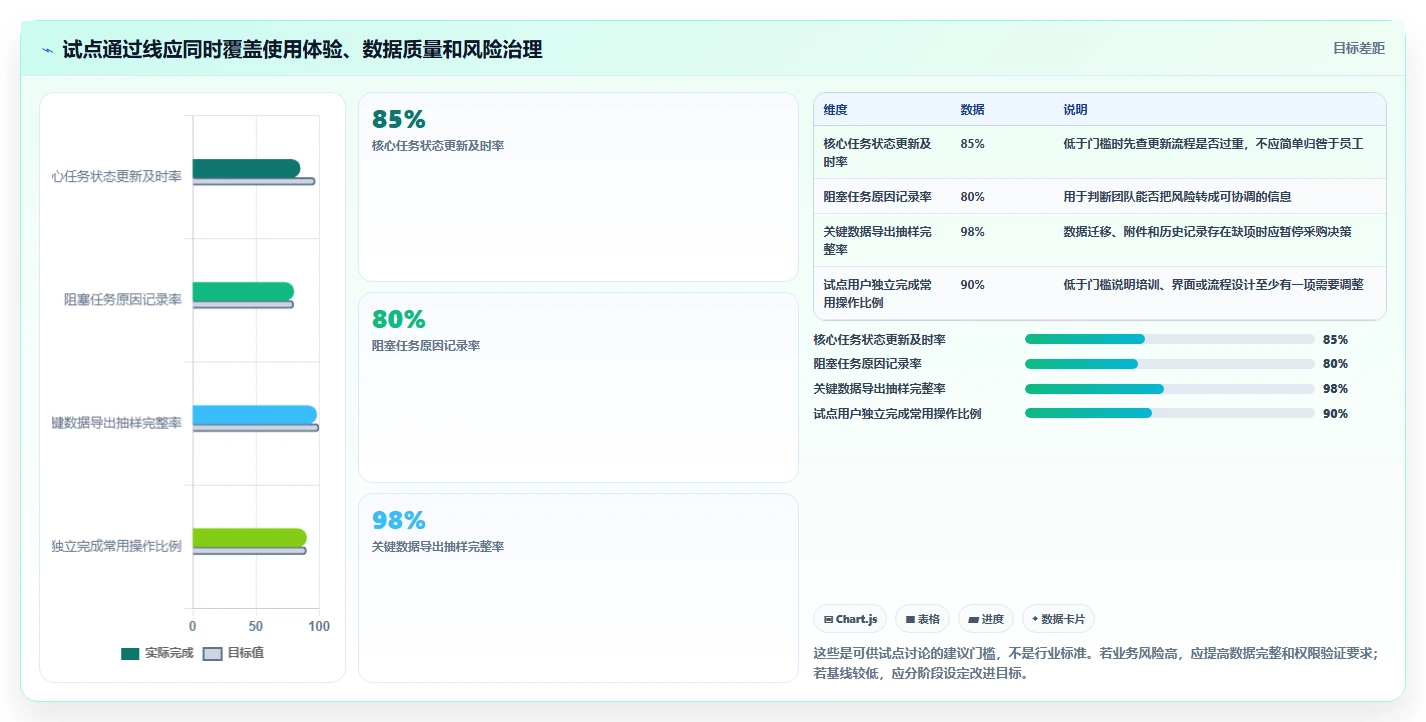The image size is (1426, 722).
Task: Click the 核心任务状态更新及时率 caption under the 85% card
Action: (x=438, y=146)
